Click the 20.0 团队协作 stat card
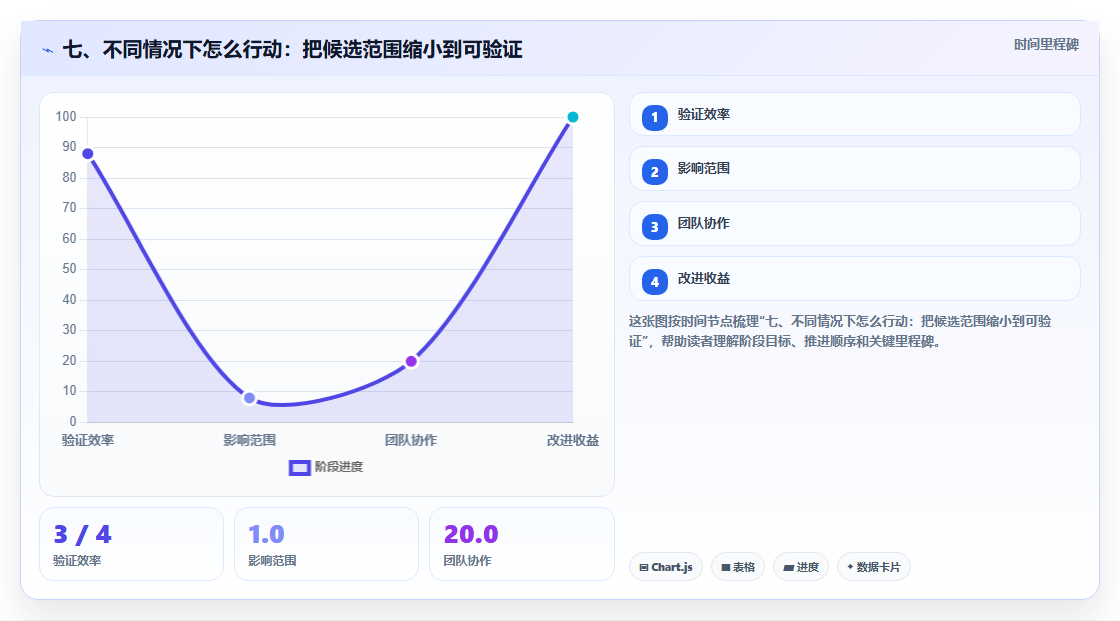 pos(521,545)
